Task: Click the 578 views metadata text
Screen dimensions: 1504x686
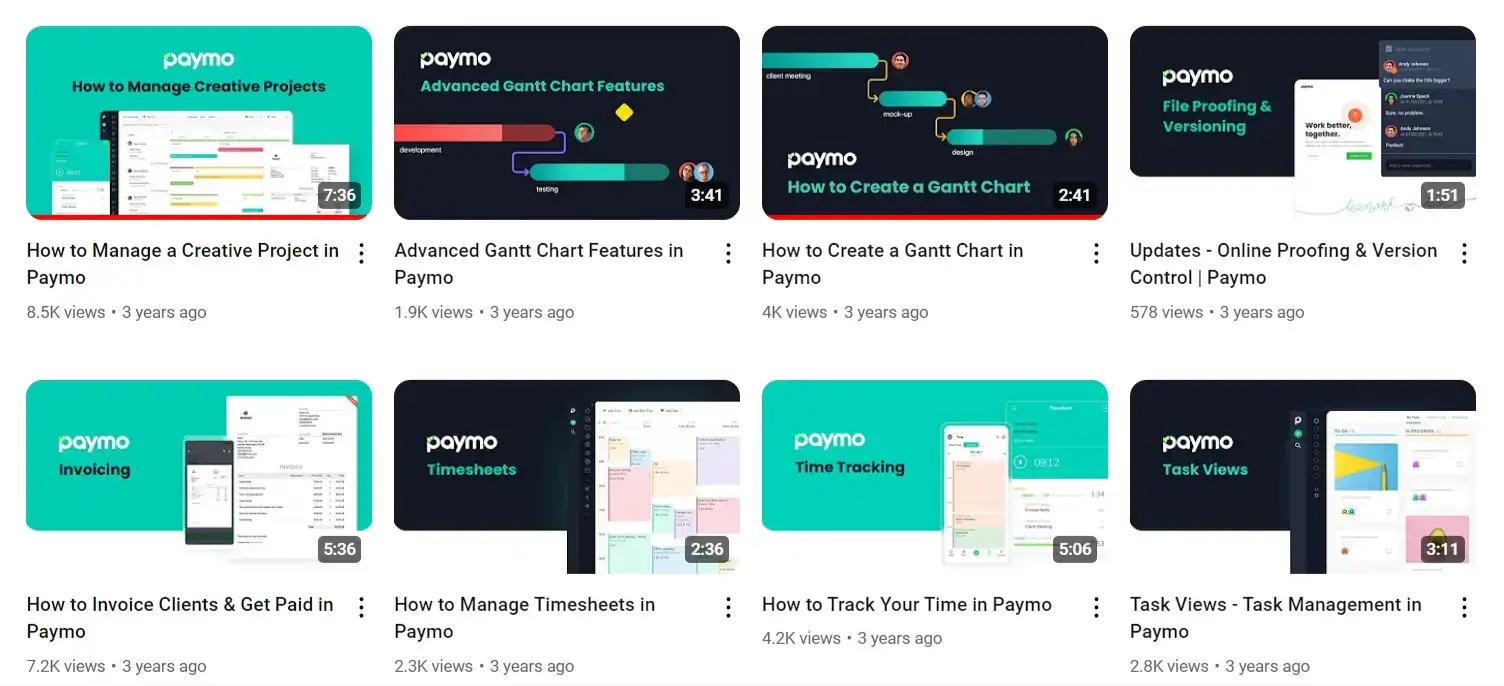Action: click(1167, 312)
